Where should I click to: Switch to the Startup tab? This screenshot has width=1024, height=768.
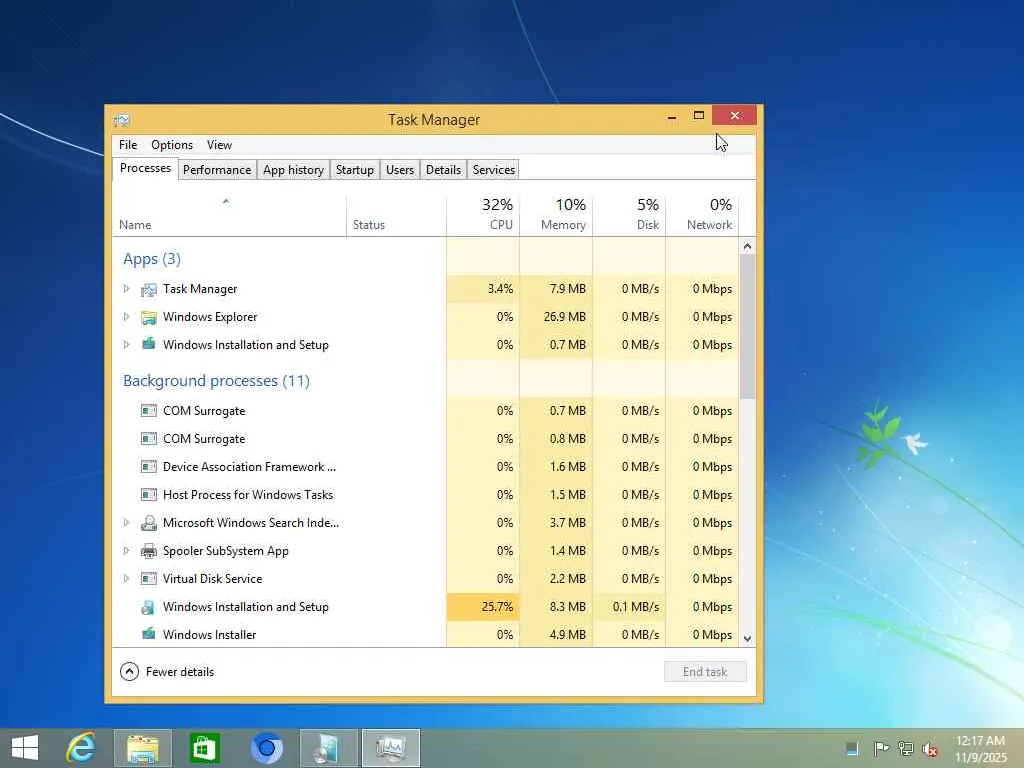(x=355, y=170)
